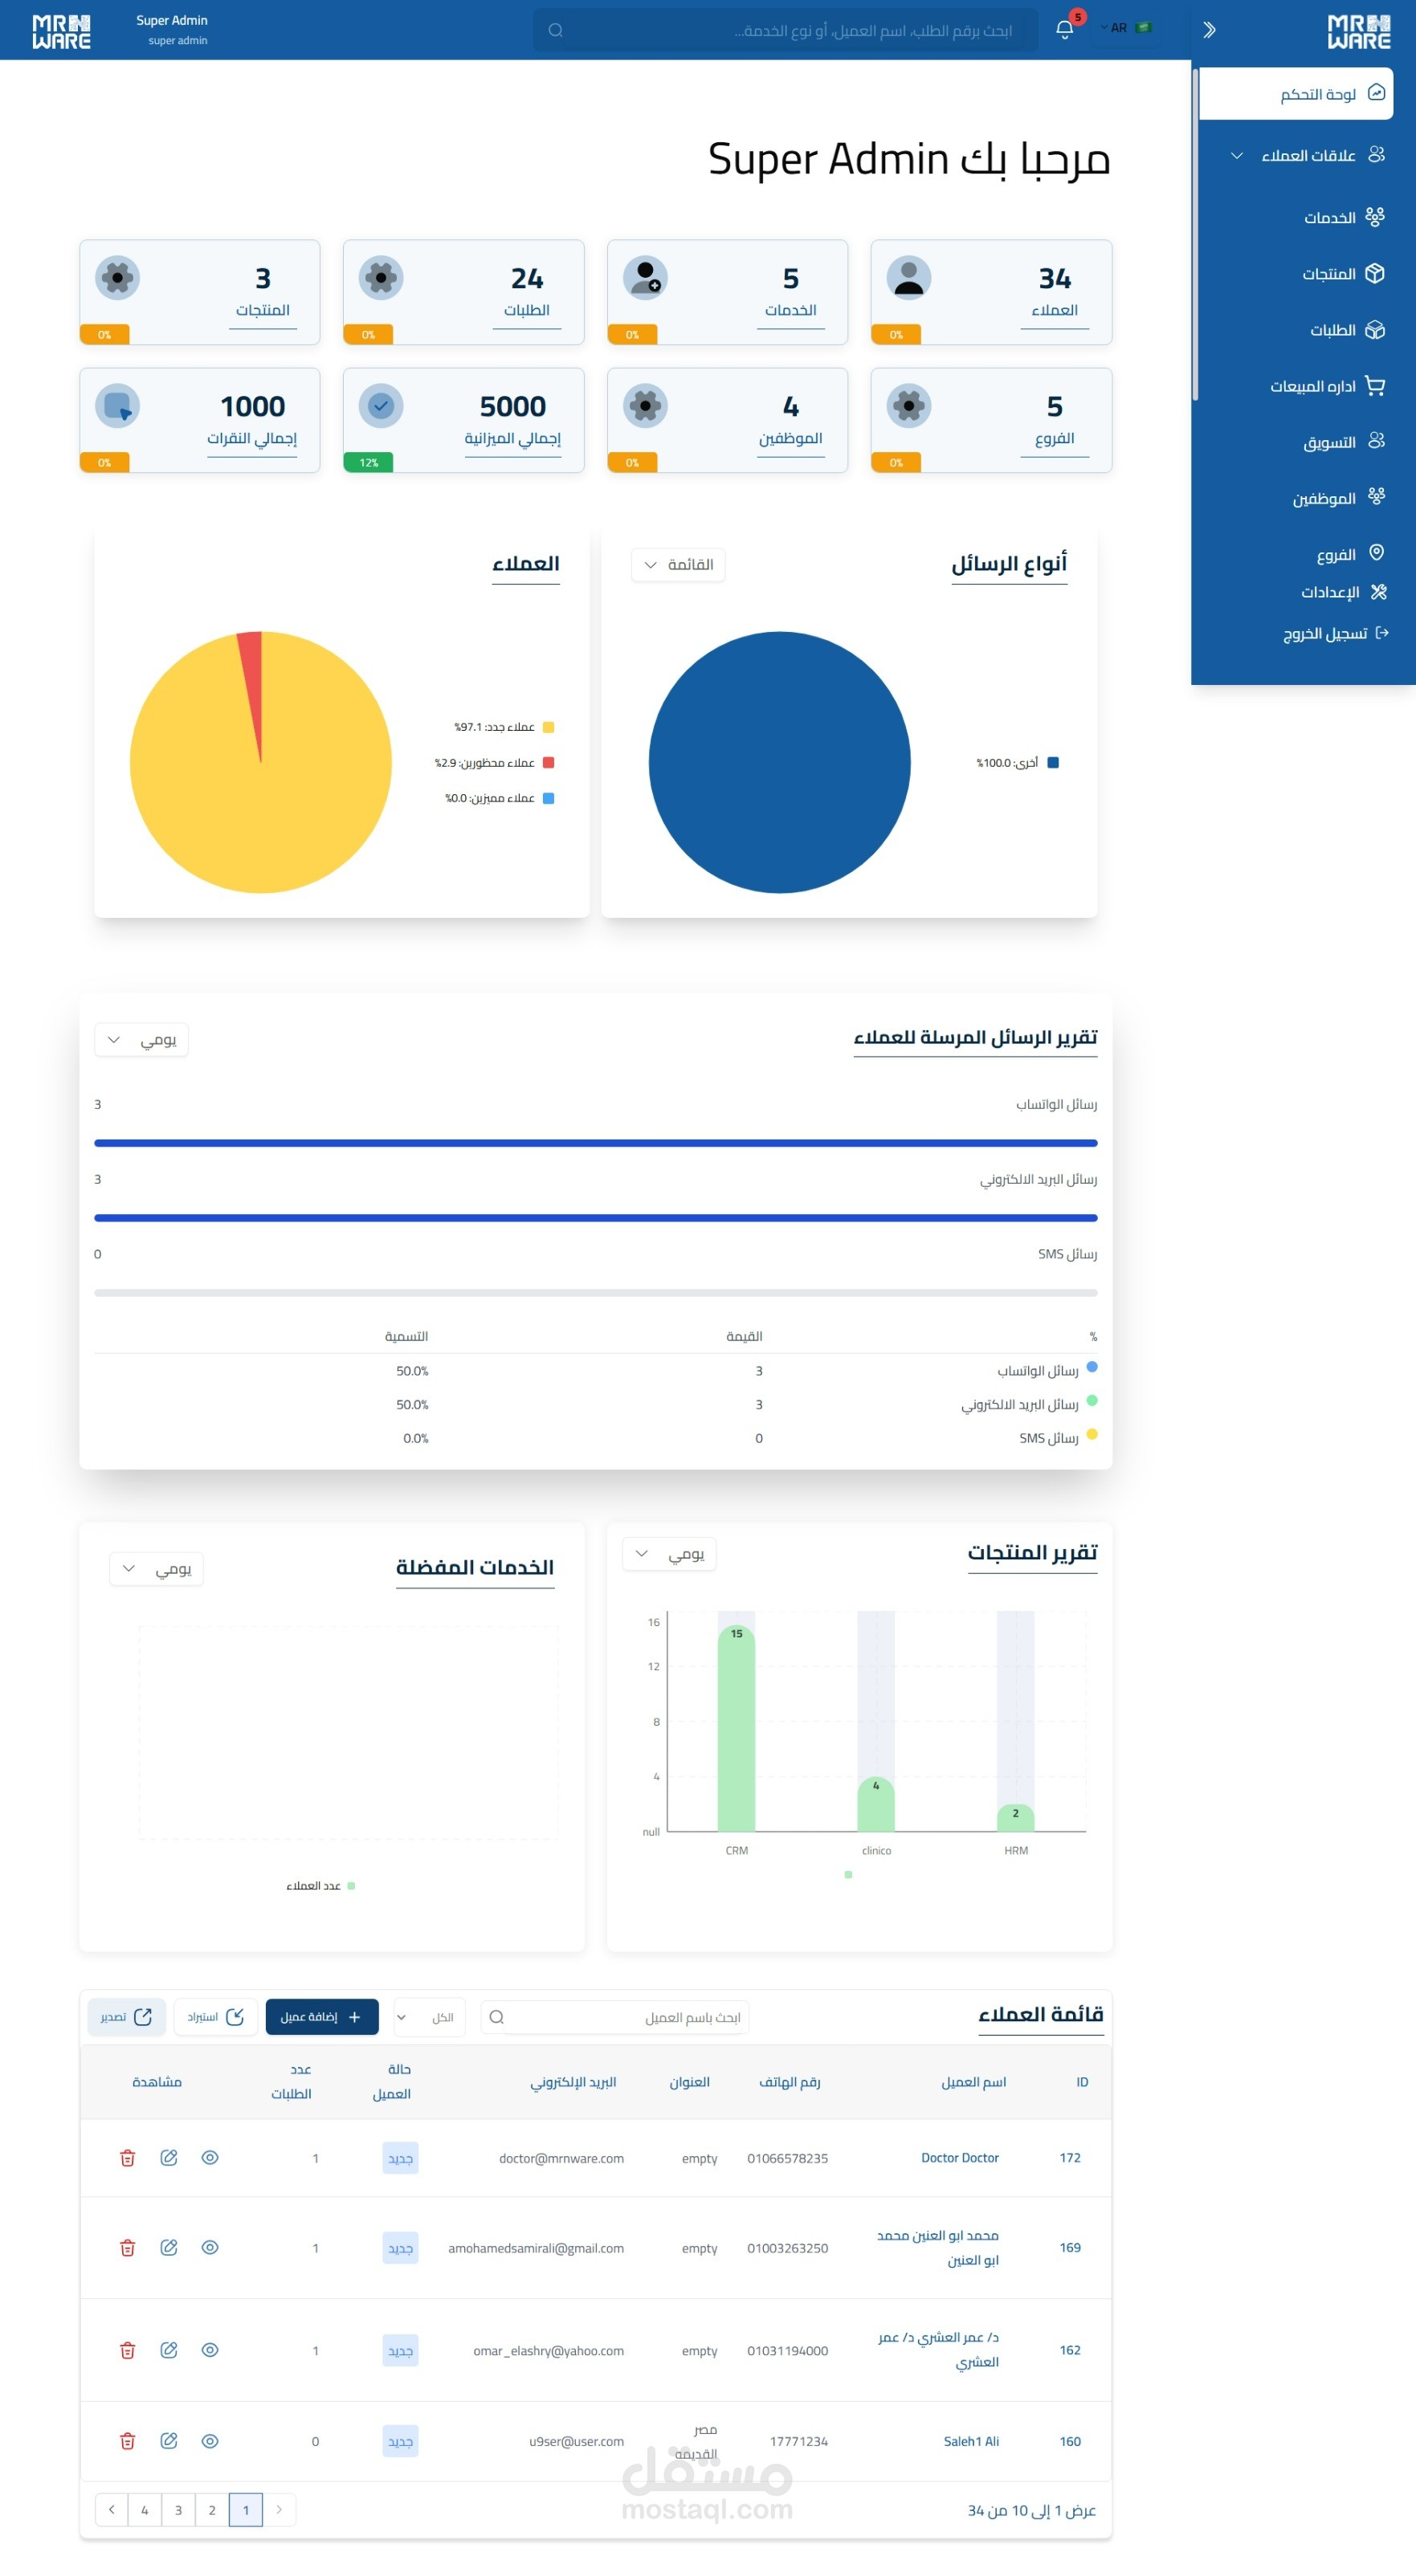Open the 'القائمة' dropdown in message types
This screenshot has width=1416, height=2576.
point(678,565)
